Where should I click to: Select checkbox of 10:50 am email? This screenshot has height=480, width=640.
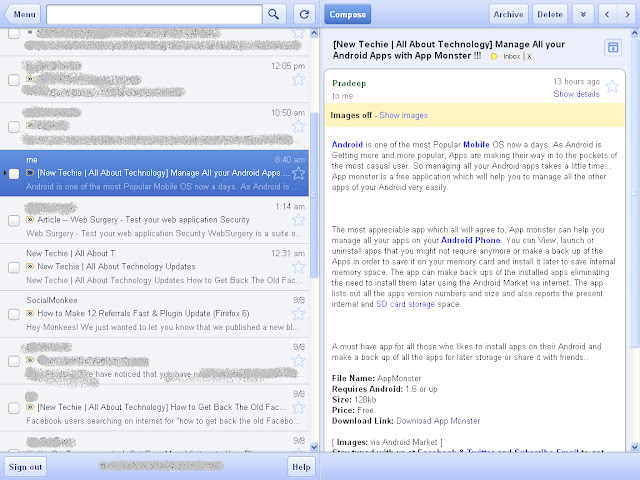(14, 127)
